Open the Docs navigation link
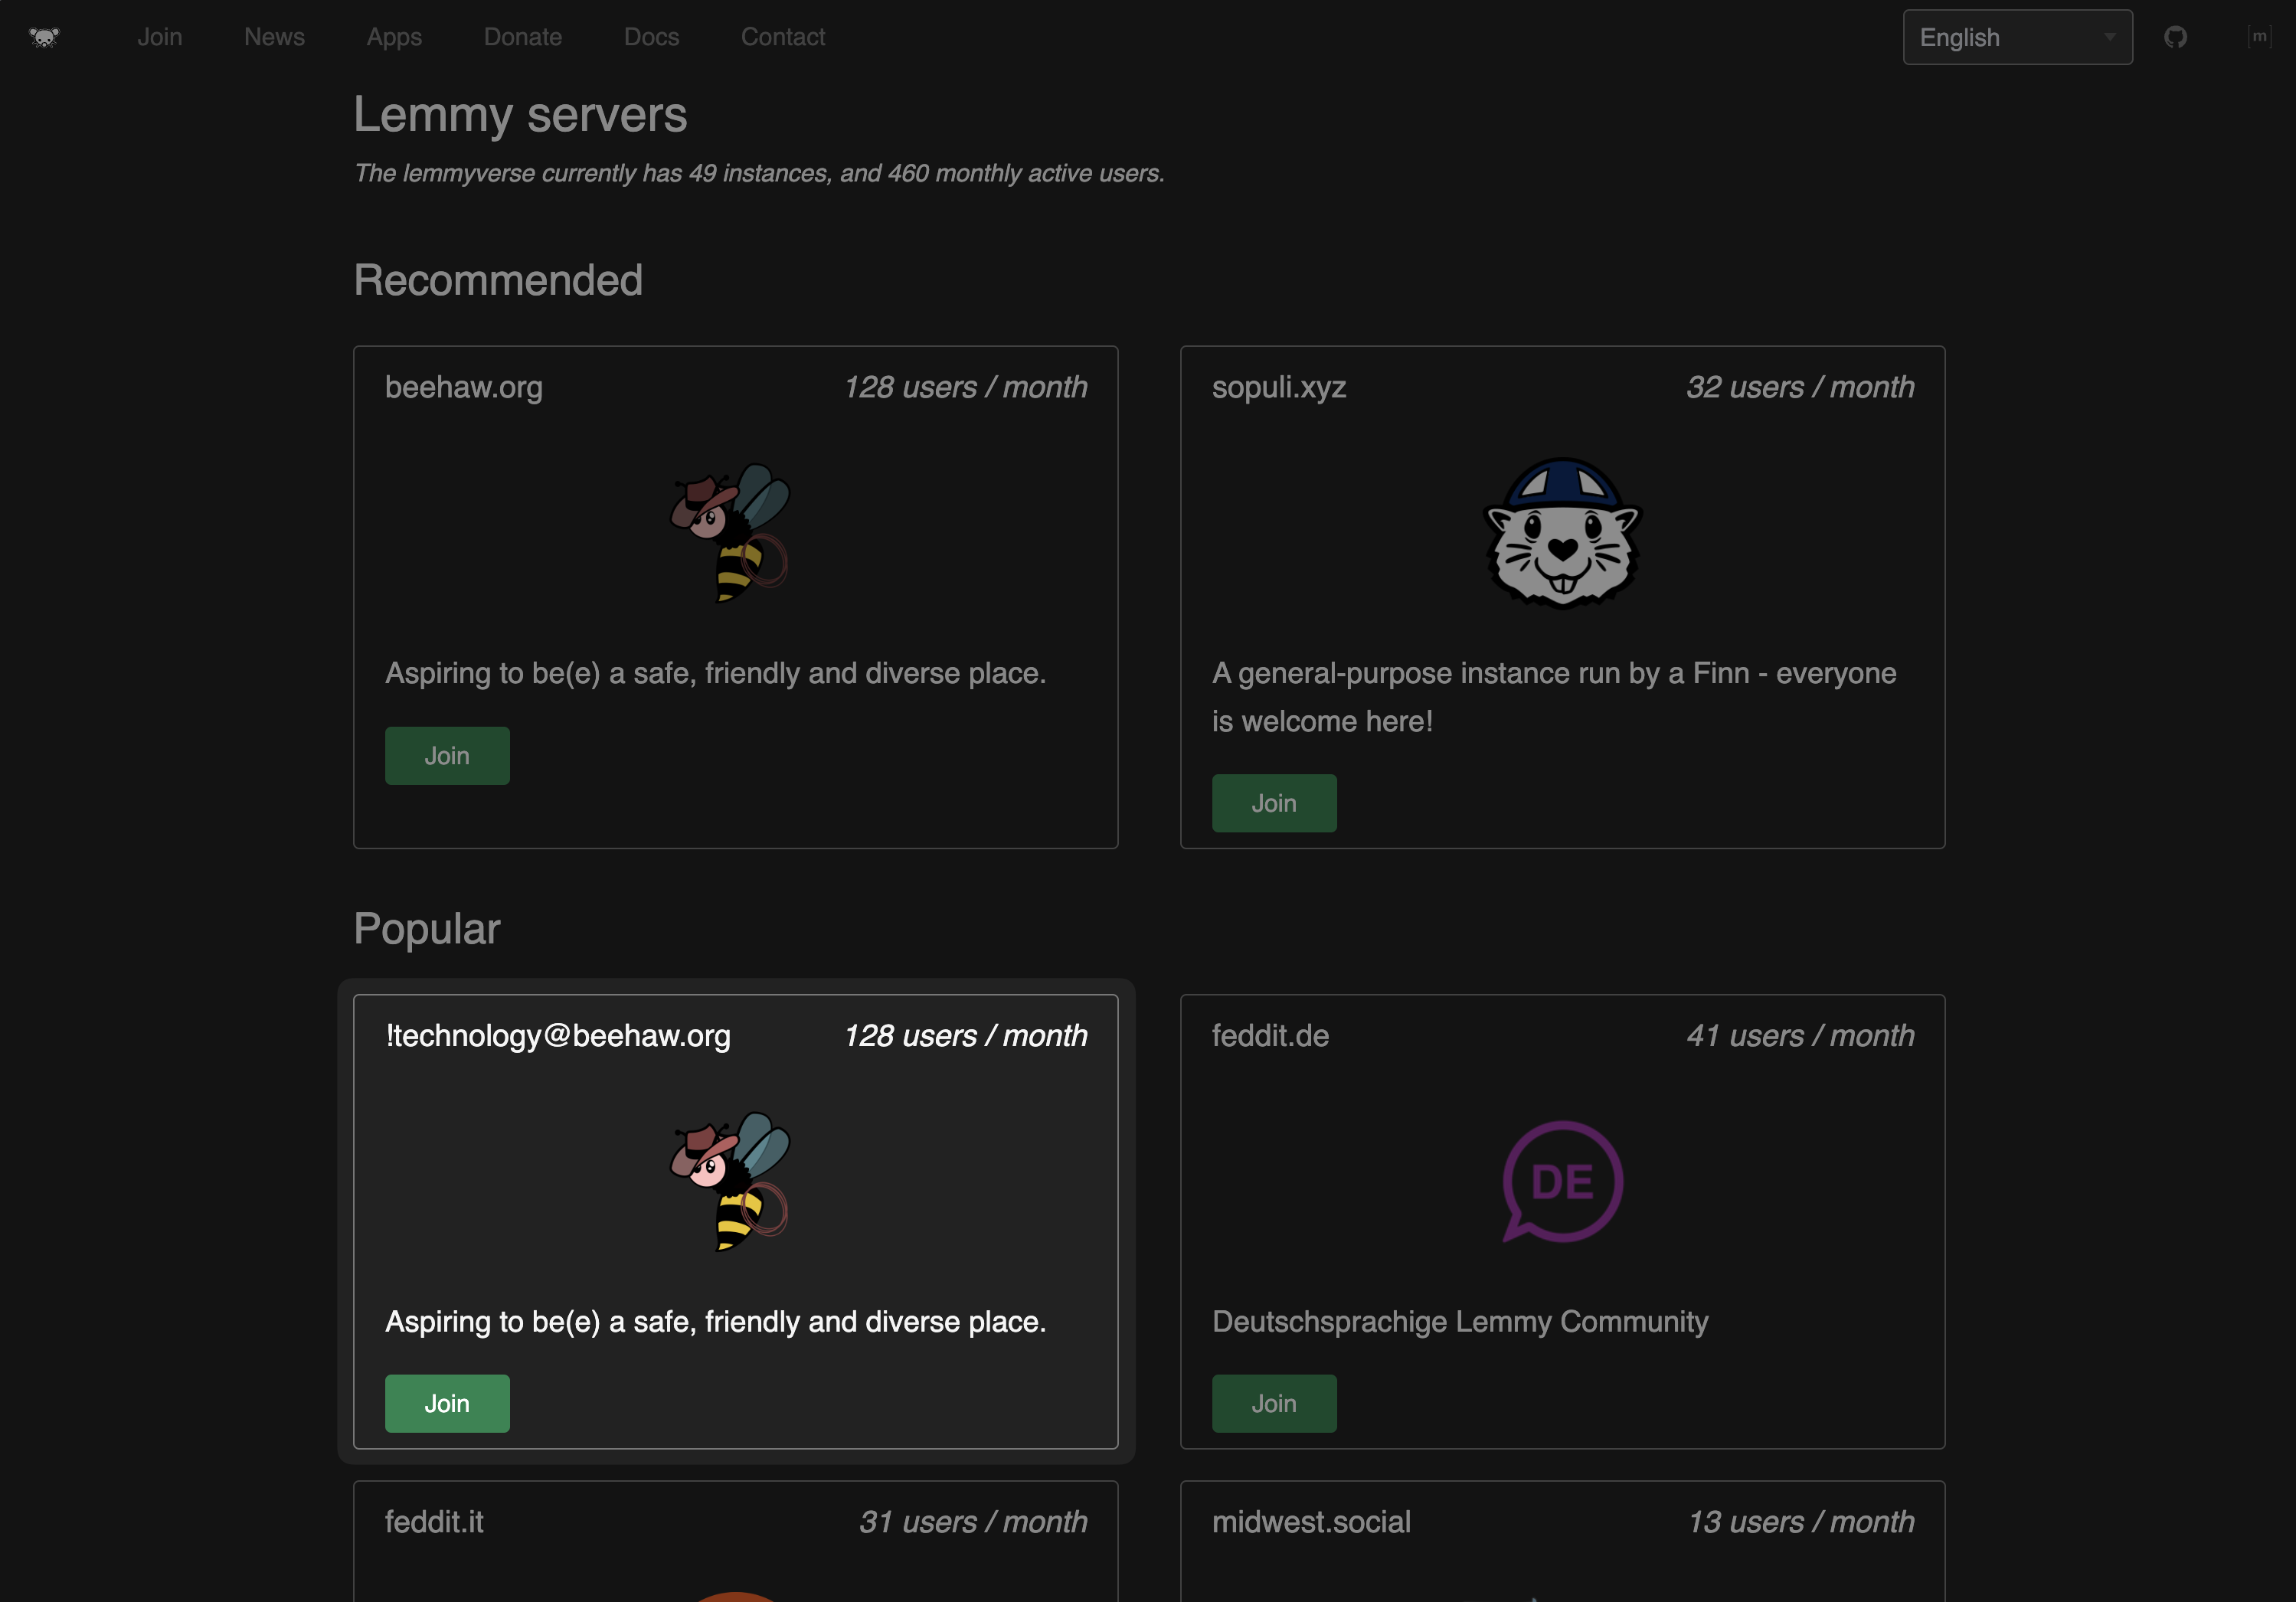Image resolution: width=2296 pixels, height=1602 pixels. (651, 37)
